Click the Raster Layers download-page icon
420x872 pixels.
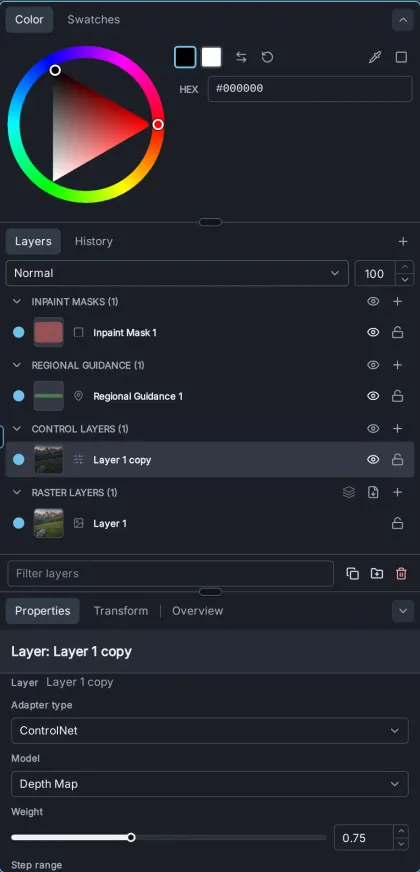point(373,492)
